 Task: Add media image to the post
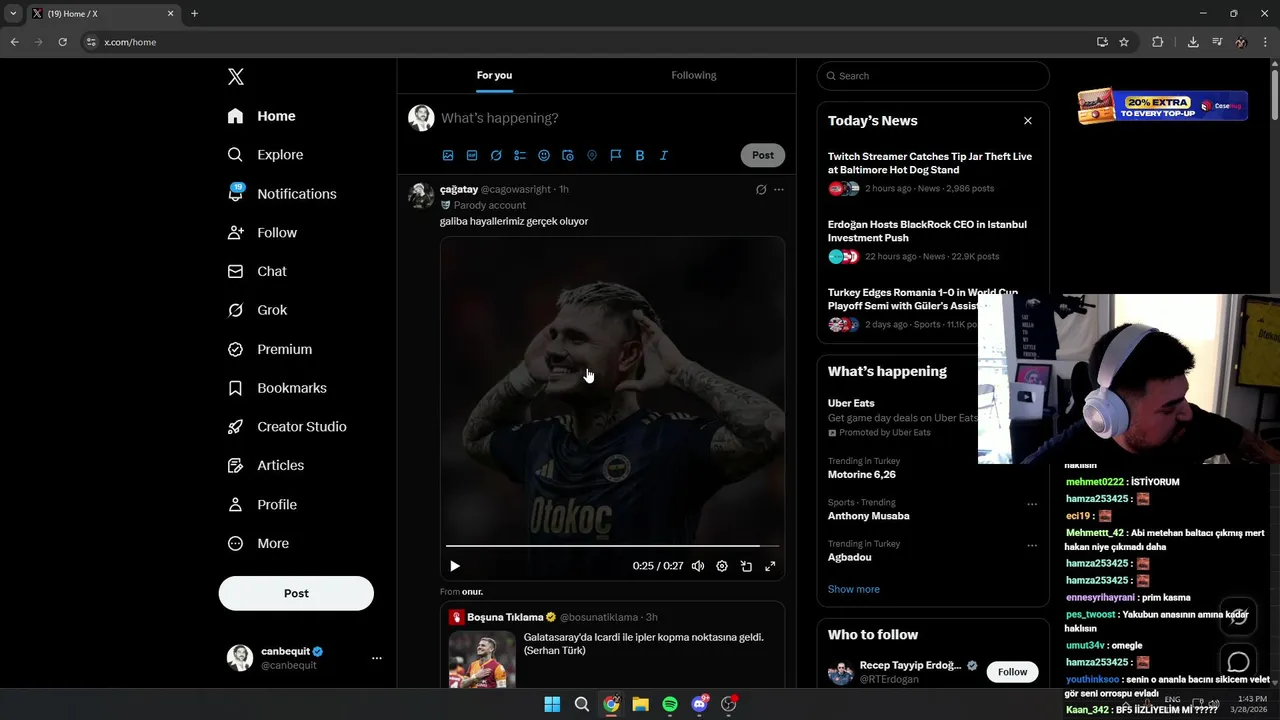[x=448, y=155]
